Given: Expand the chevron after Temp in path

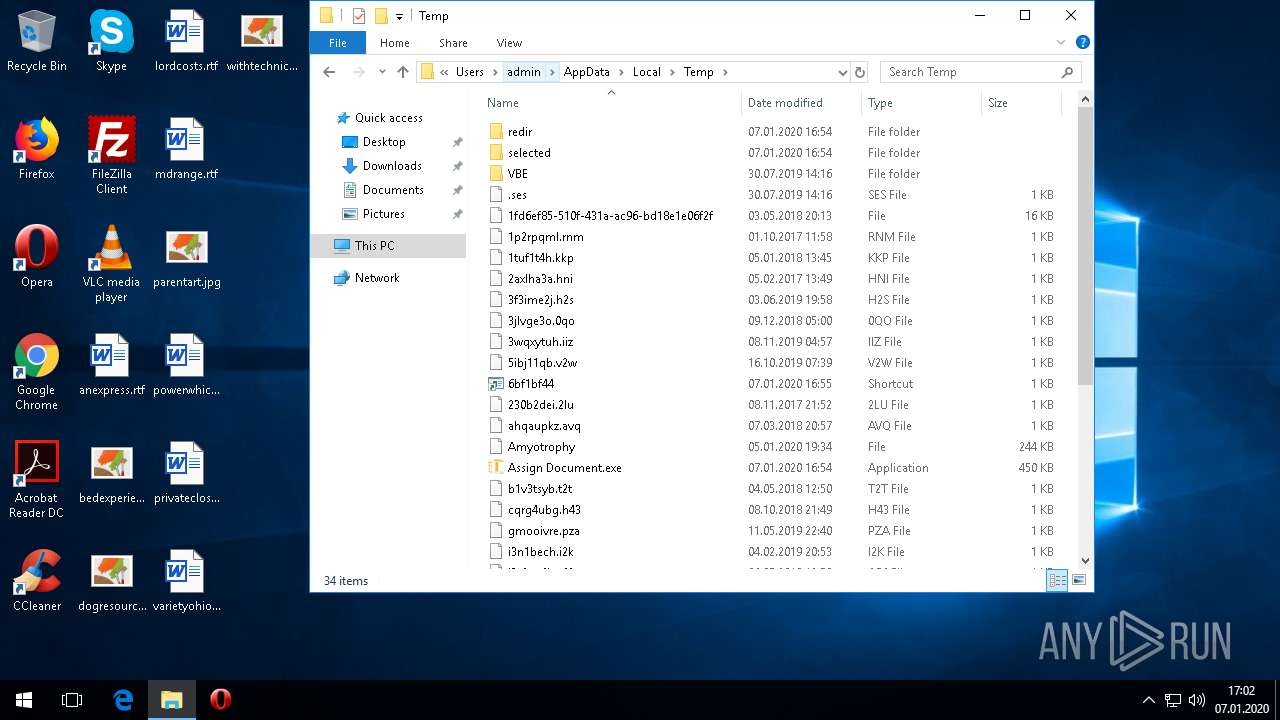Looking at the screenshot, I should [x=725, y=72].
